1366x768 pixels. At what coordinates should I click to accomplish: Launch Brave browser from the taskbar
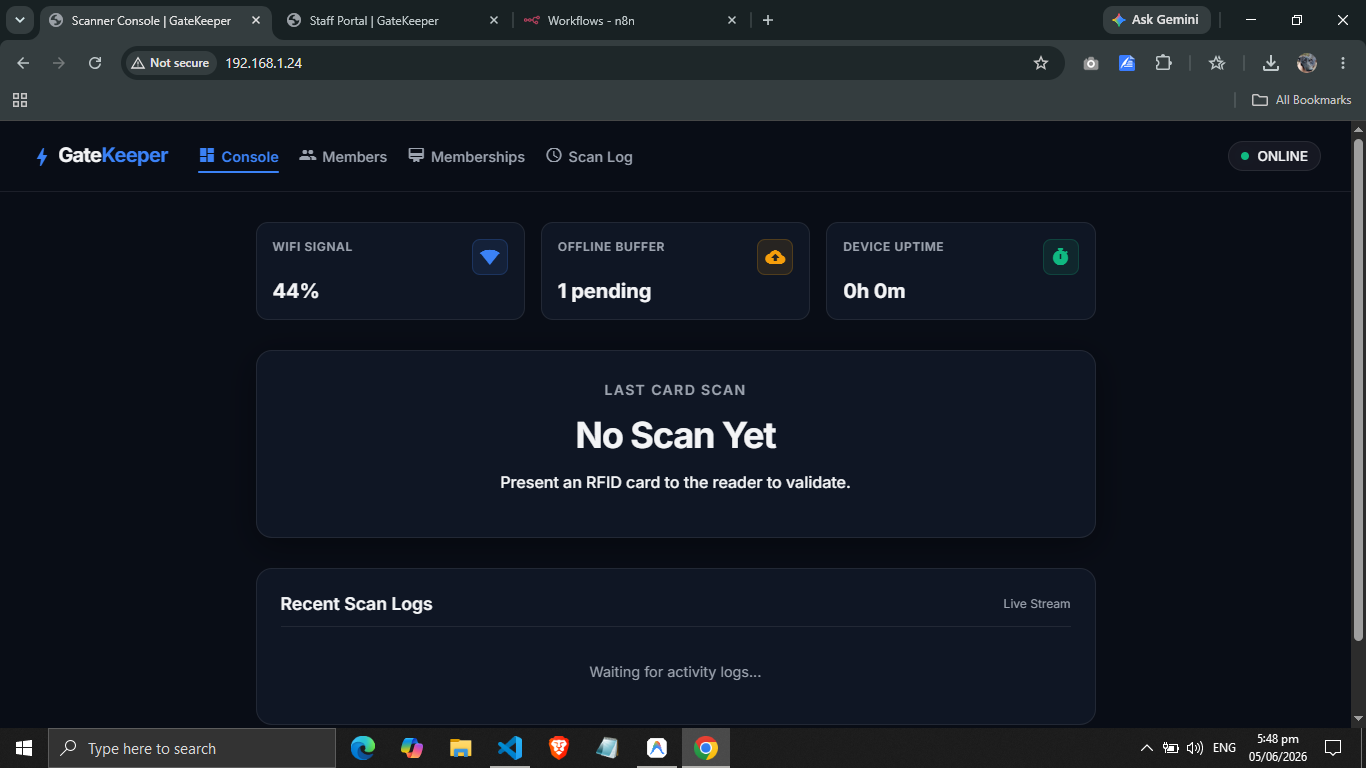pos(559,748)
